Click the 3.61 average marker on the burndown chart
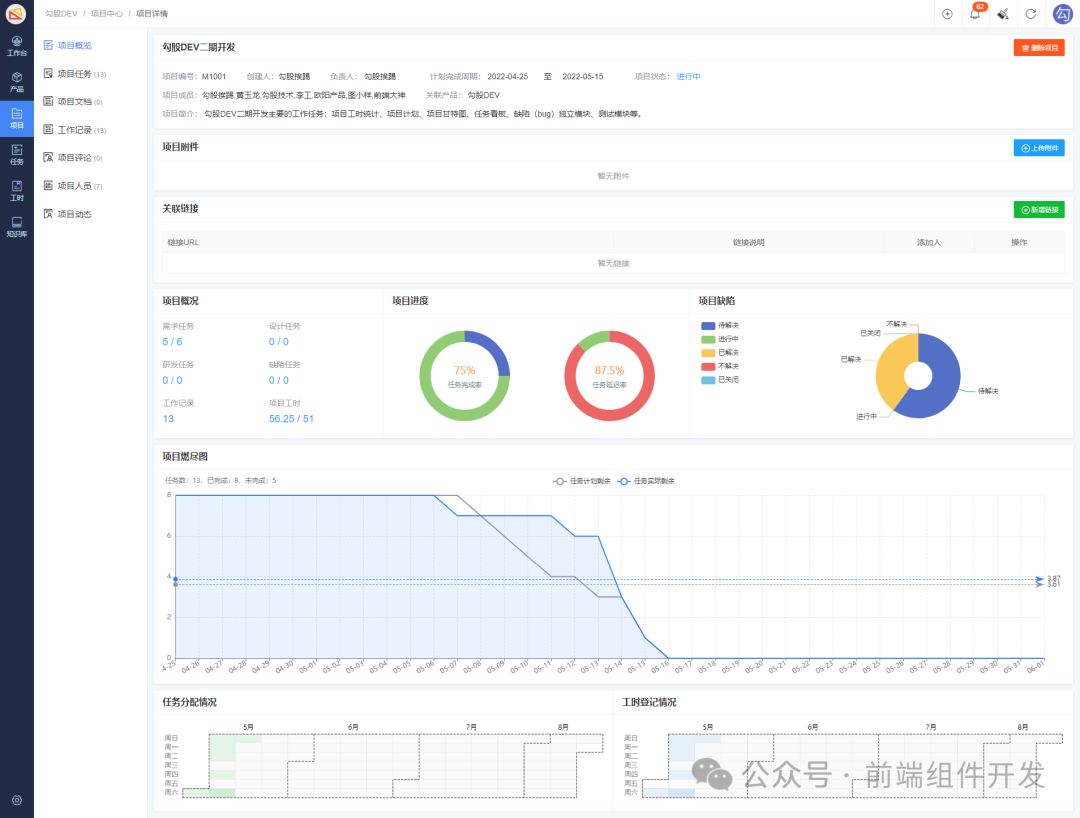The height and width of the screenshot is (818, 1080). [1054, 585]
